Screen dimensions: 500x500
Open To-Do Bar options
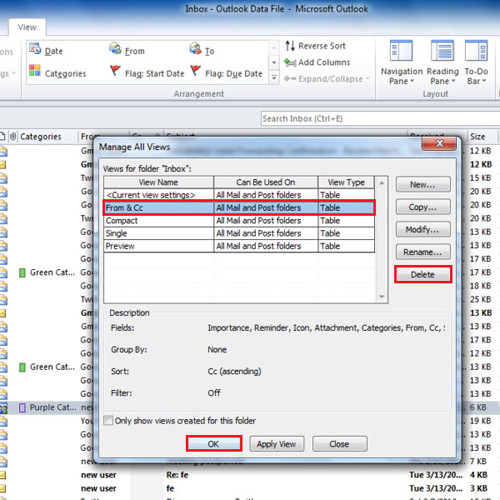(476, 63)
